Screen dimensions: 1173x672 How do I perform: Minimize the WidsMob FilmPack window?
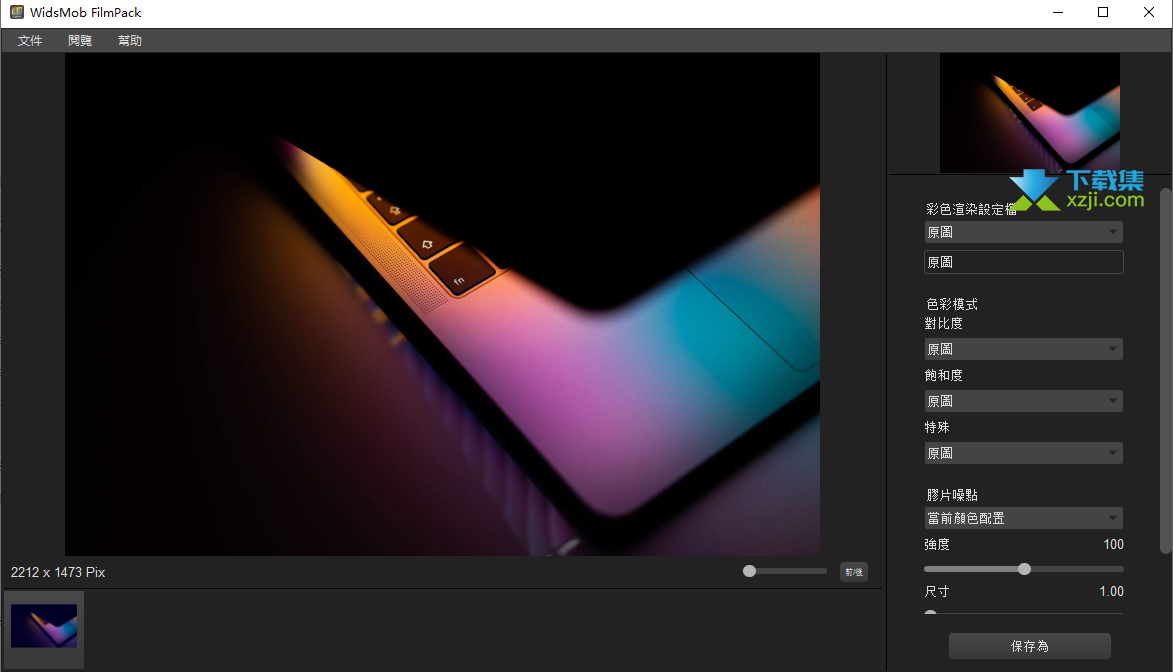tap(1058, 12)
